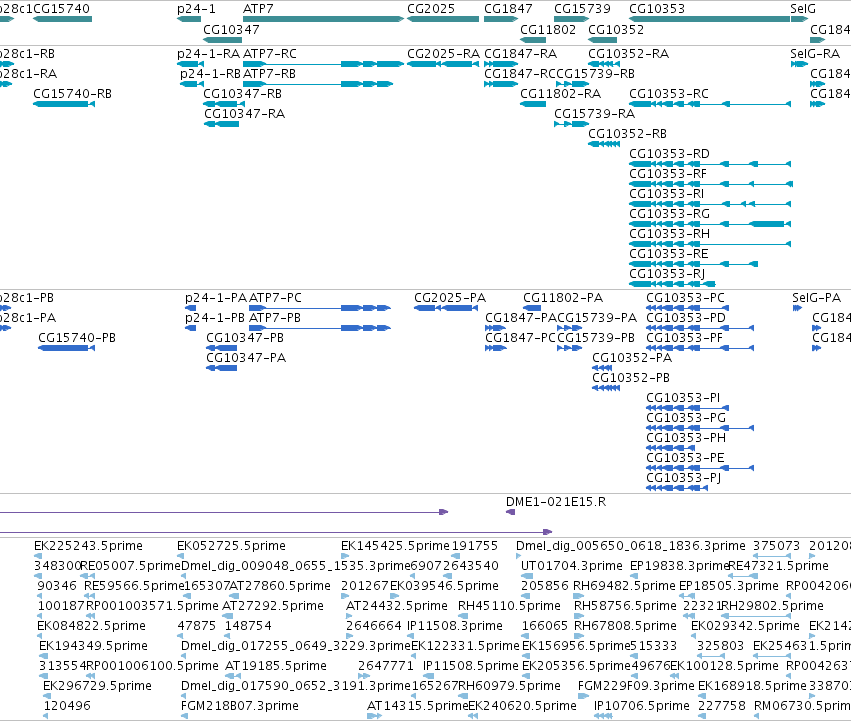Select the CG10353-RD transcript label
The image size is (851, 721).
click(669, 154)
